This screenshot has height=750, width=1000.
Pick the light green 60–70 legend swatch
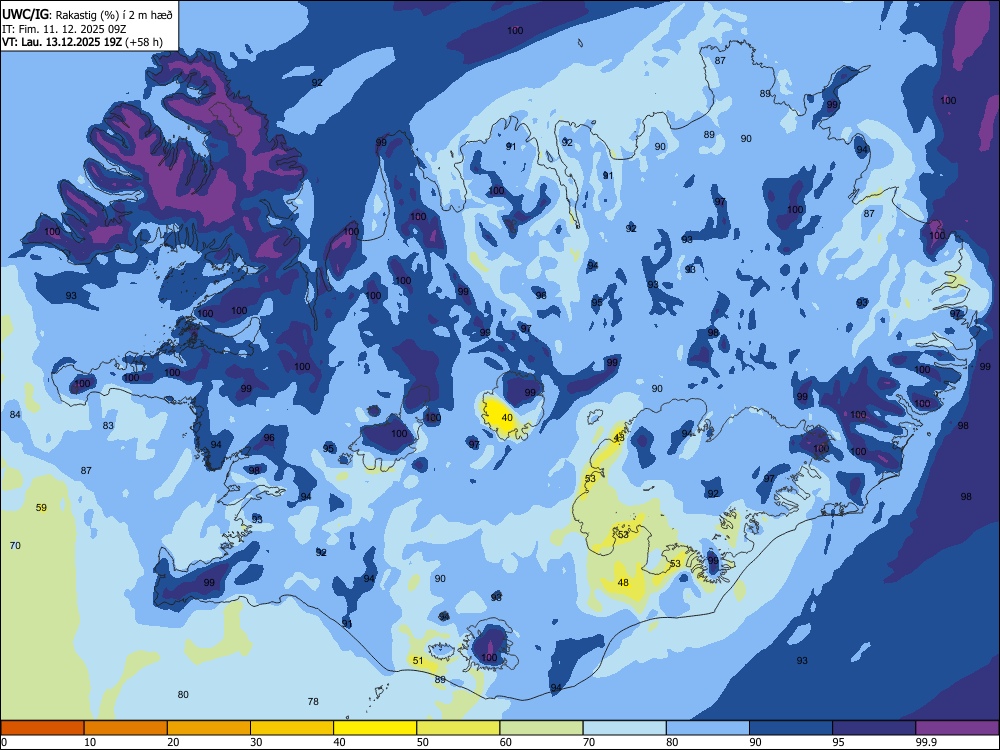[x=541, y=728]
